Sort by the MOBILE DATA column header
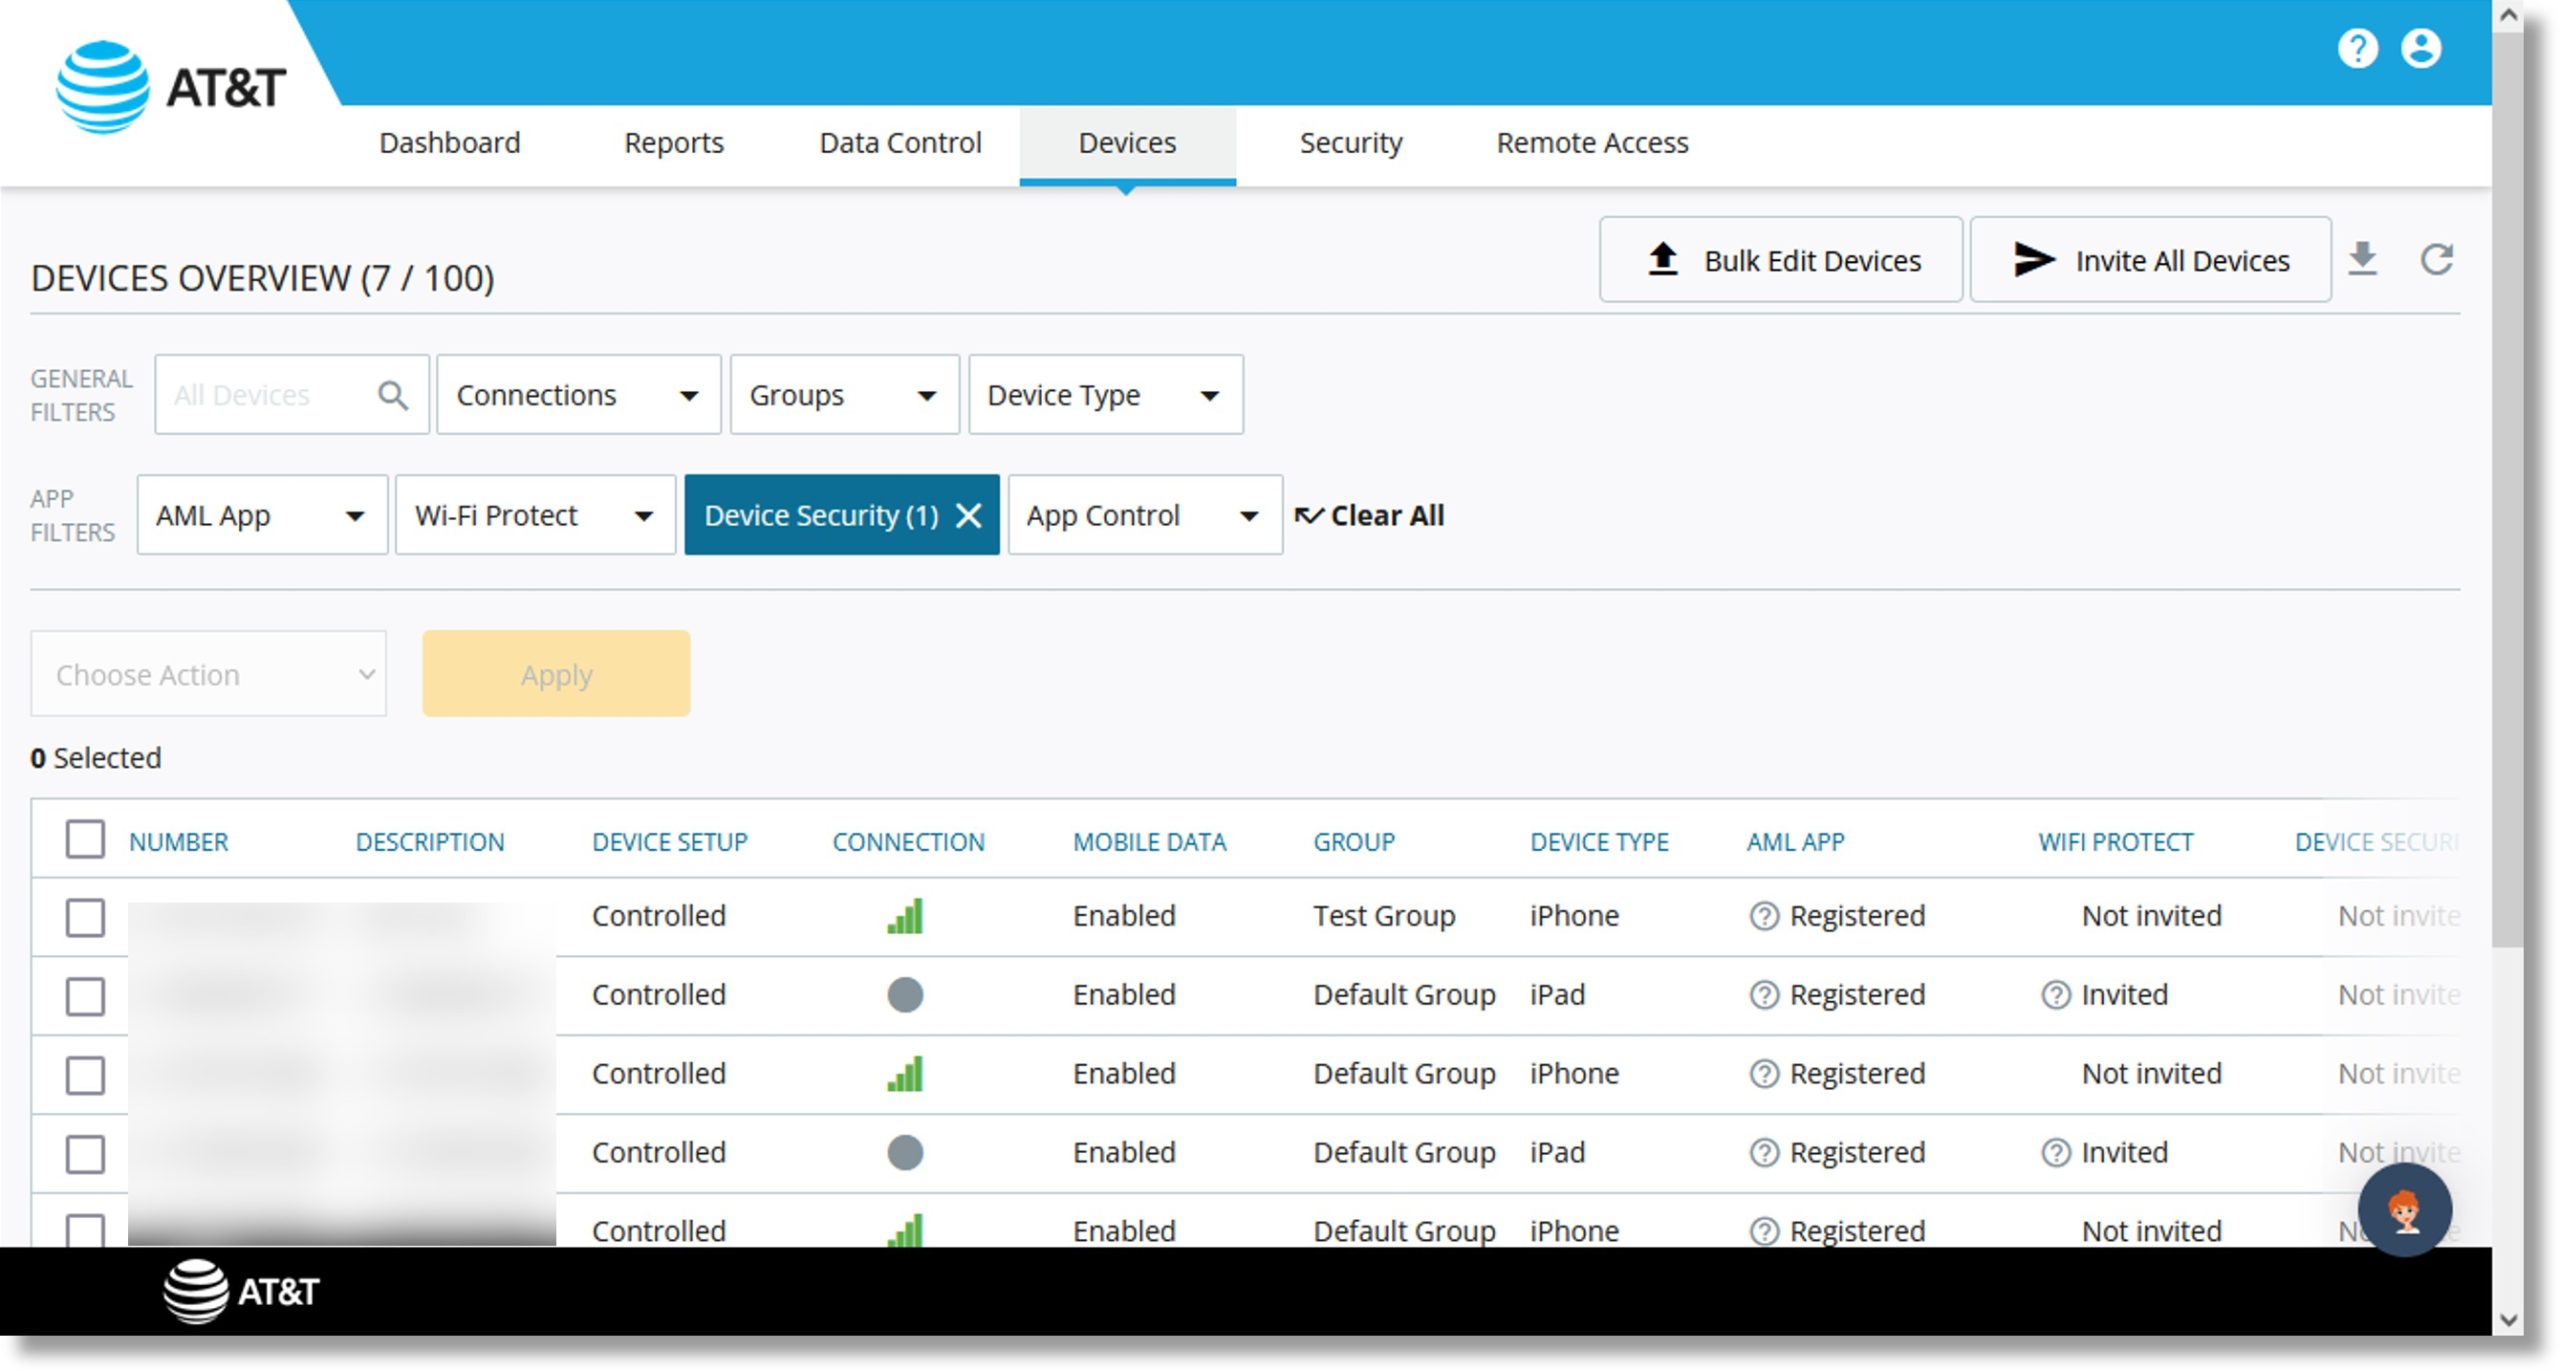Screen dimensions: 2560x1372 tap(1150, 842)
